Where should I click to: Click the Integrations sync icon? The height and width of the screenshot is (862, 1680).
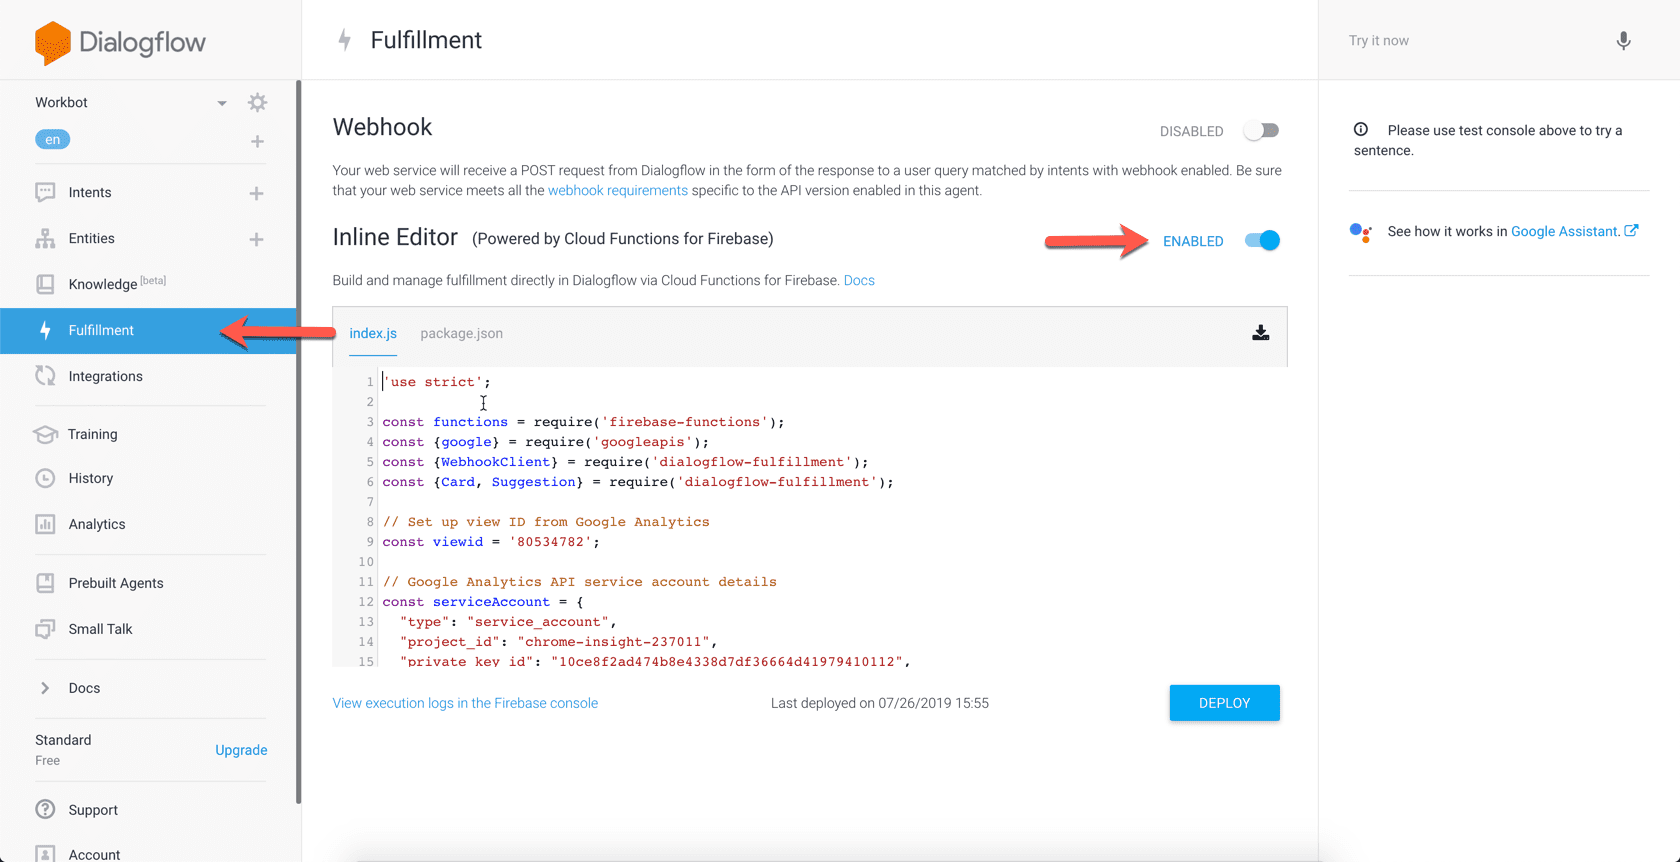(x=45, y=376)
